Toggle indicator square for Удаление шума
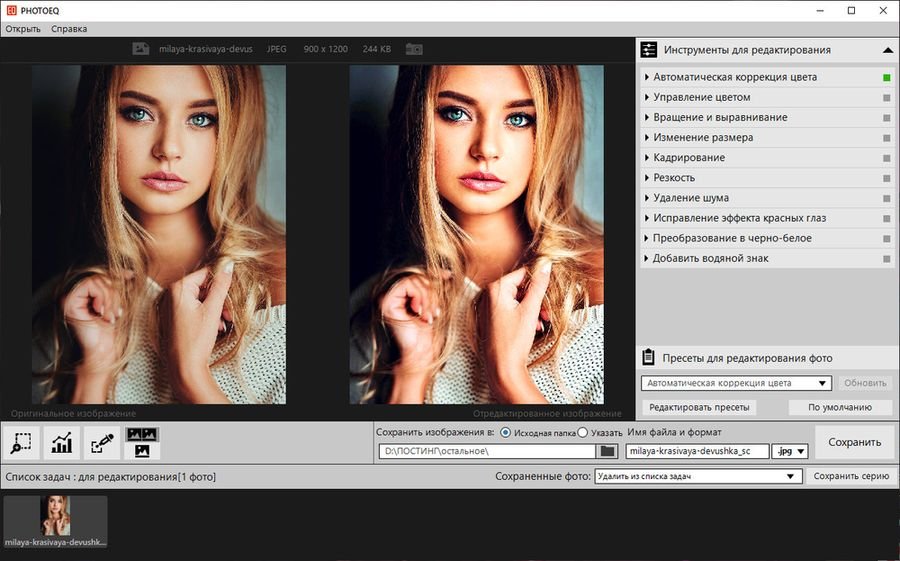Viewport: 900px width, 561px height. click(886, 198)
